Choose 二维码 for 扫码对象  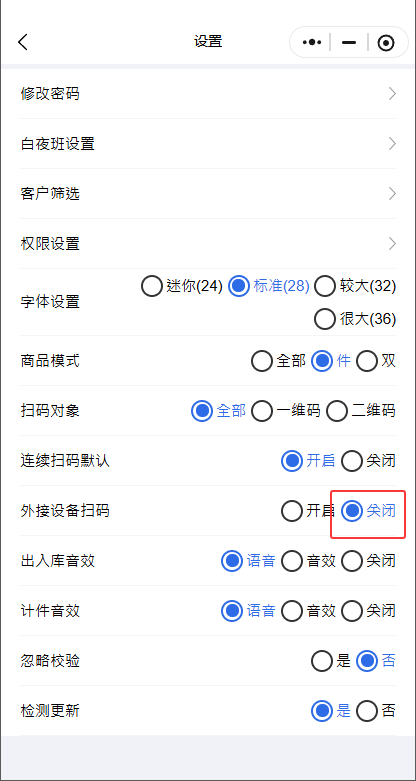[x=361, y=411]
